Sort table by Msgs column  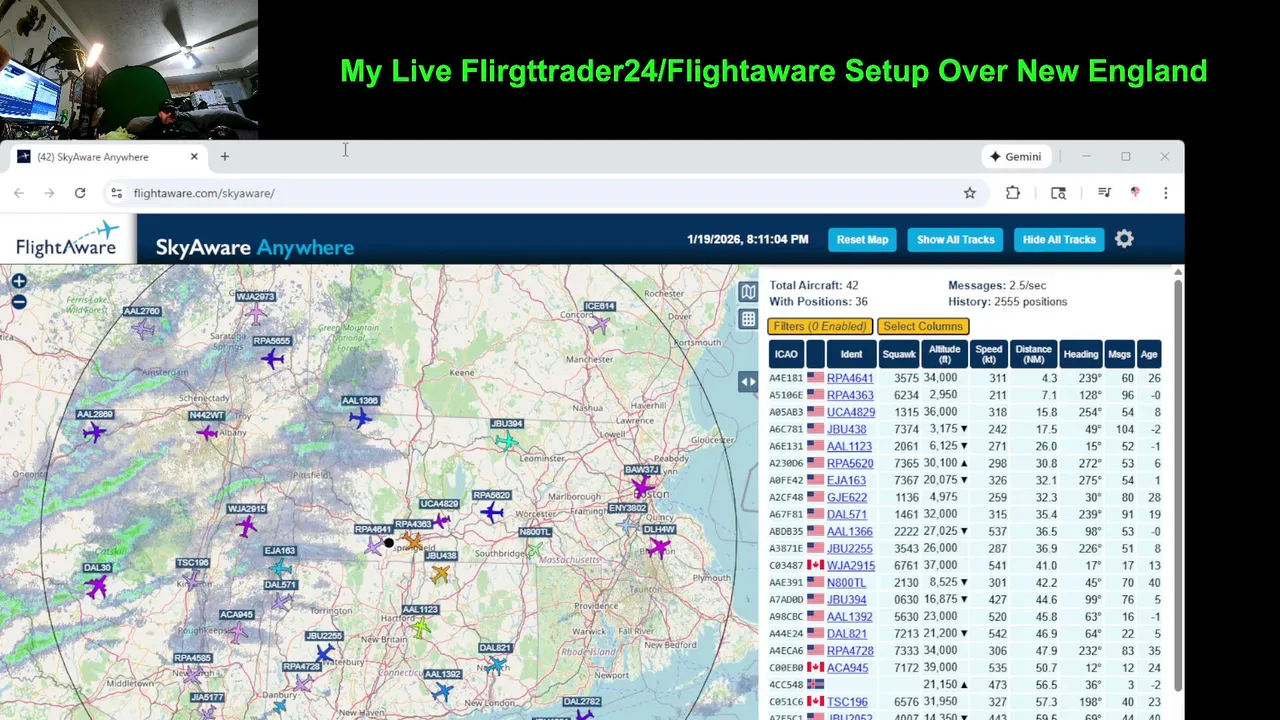coord(1120,354)
